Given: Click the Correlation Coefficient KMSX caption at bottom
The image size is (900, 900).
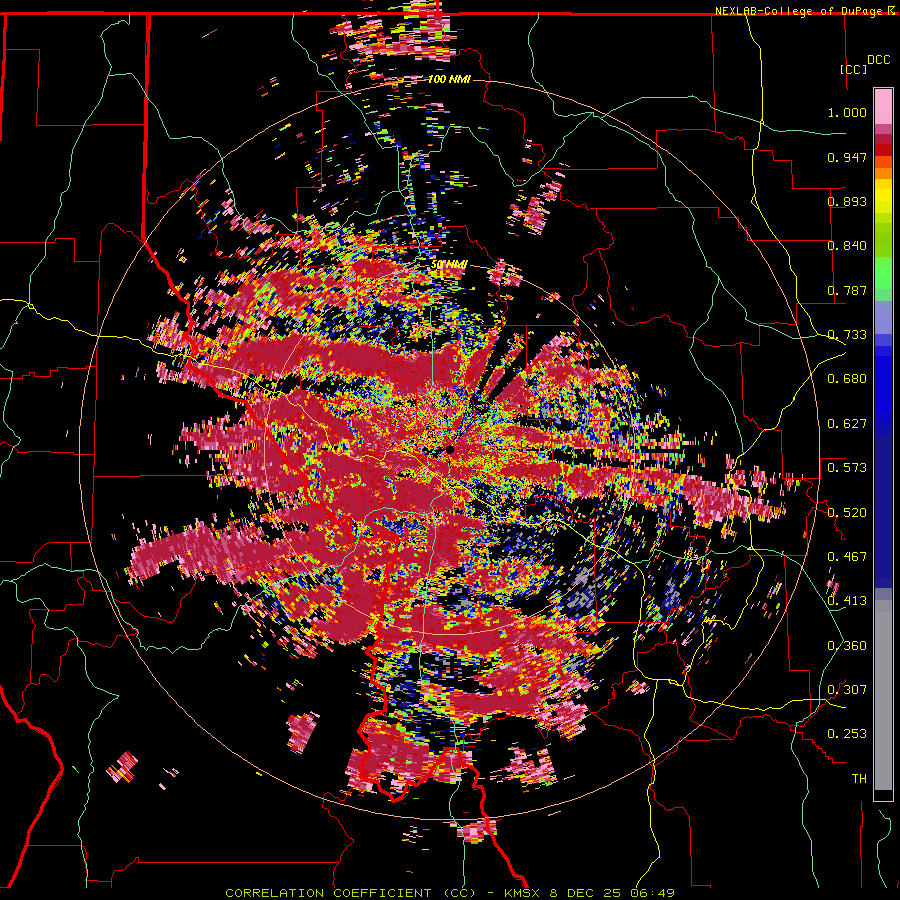Looking at the screenshot, I should (450, 893).
